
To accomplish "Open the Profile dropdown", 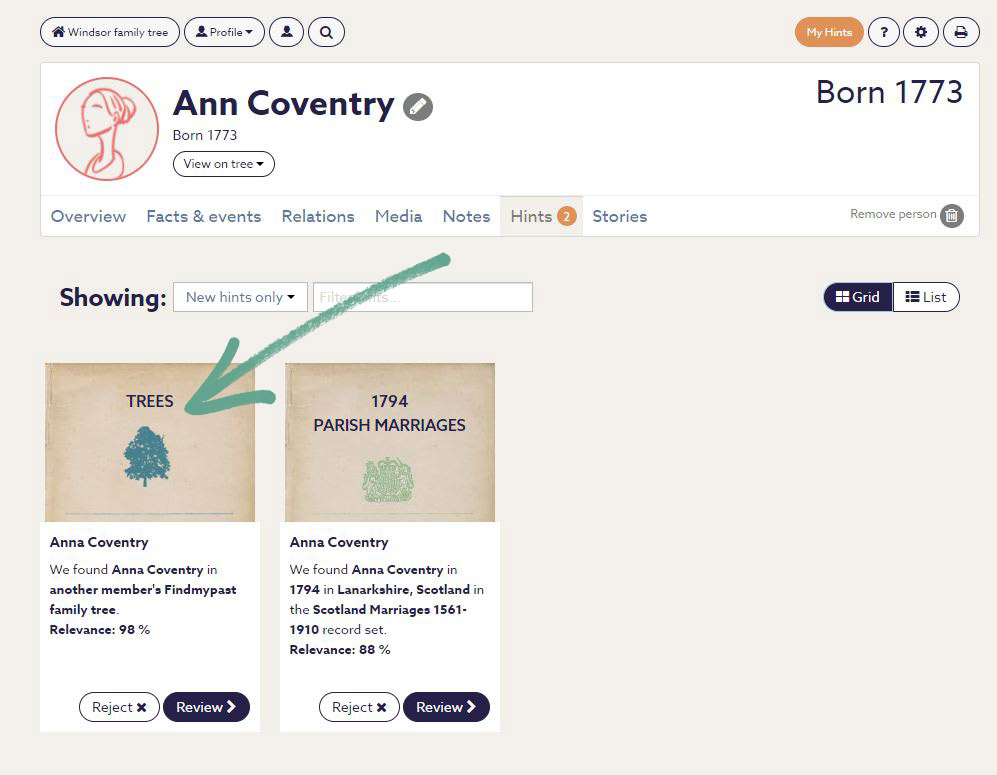I will pyautogui.click(x=224, y=32).
